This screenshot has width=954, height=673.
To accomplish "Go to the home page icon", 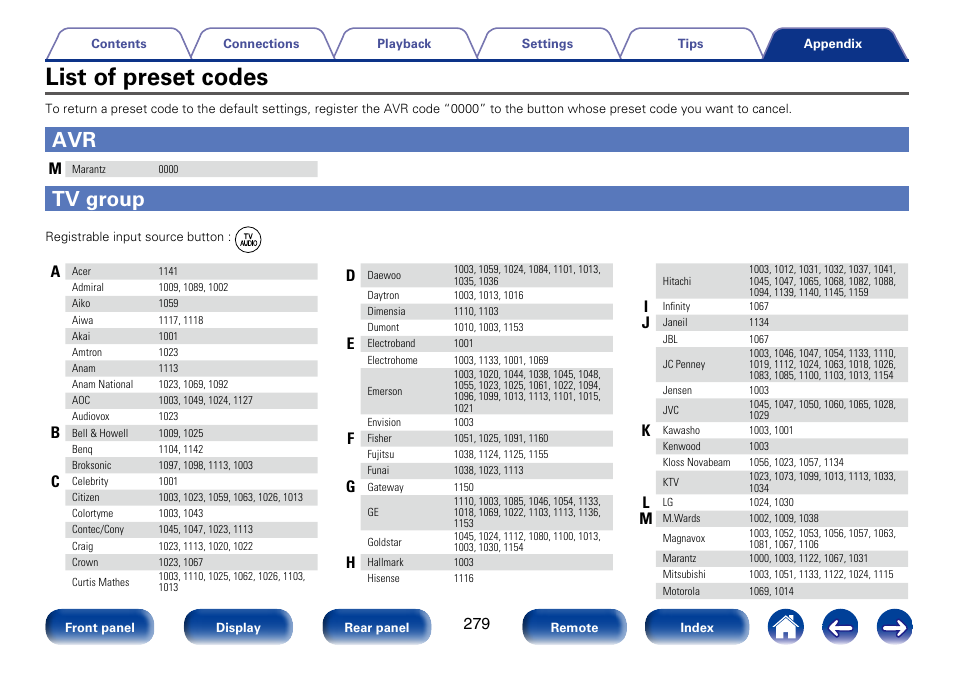I will [785, 627].
